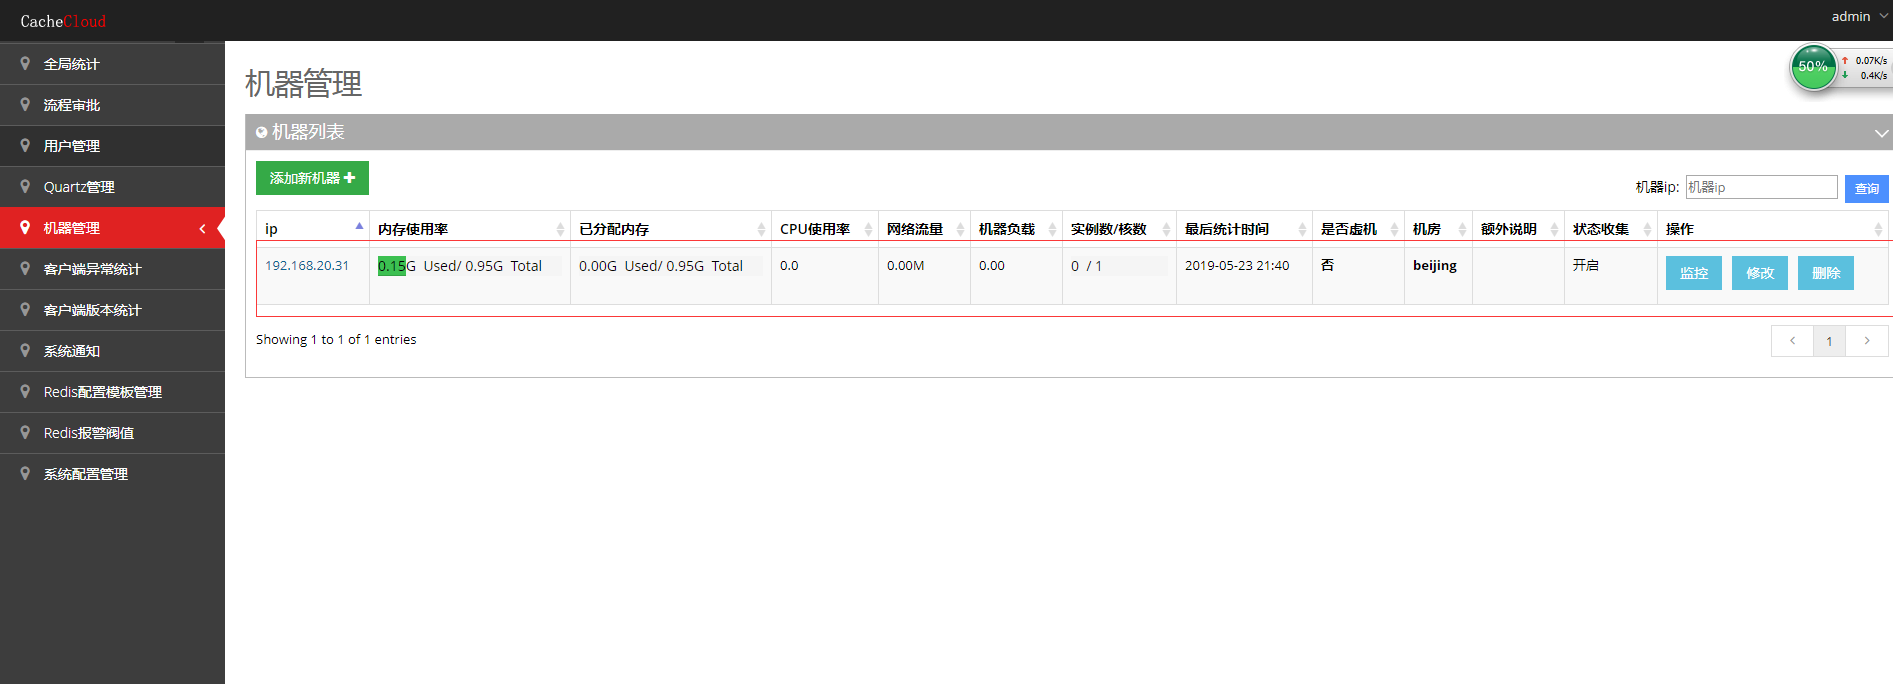
Task: Open 客户端版本统计 menu item
Action: 112,310
